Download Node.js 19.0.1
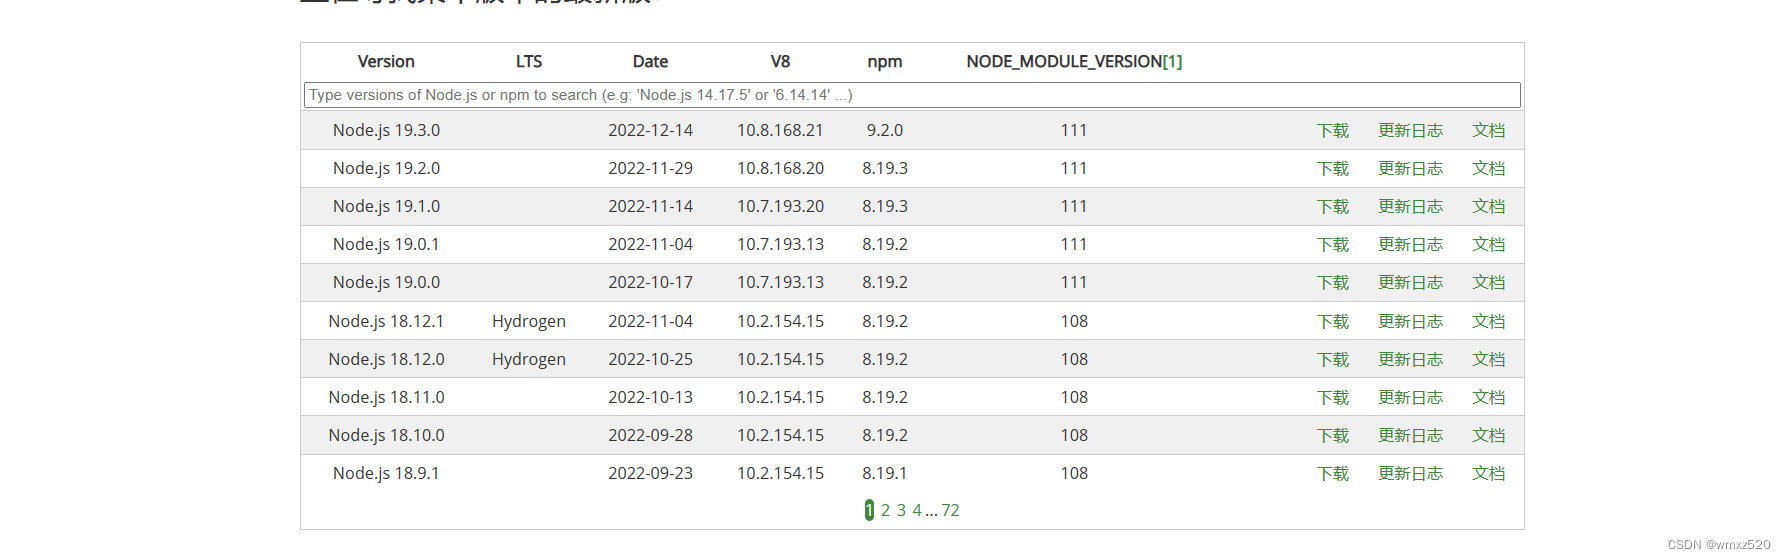This screenshot has width=1786, height=559. (x=1333, y=245)
